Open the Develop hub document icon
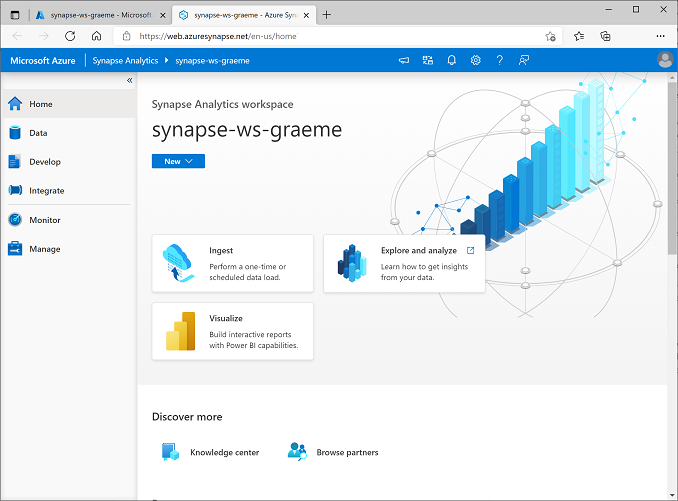This screenshot has height=501, width=678. click(x=15, y=162)
